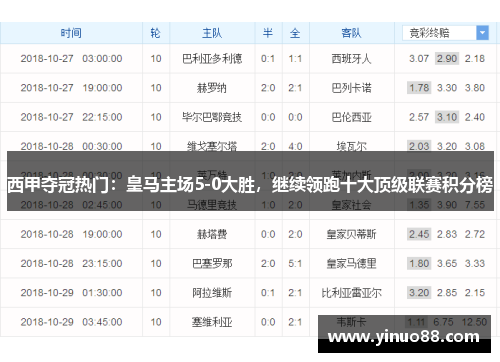The height and width of the screenshot is (362, 500).
Task: Click the 主队 column header
Action: click(x=212, y=33)
